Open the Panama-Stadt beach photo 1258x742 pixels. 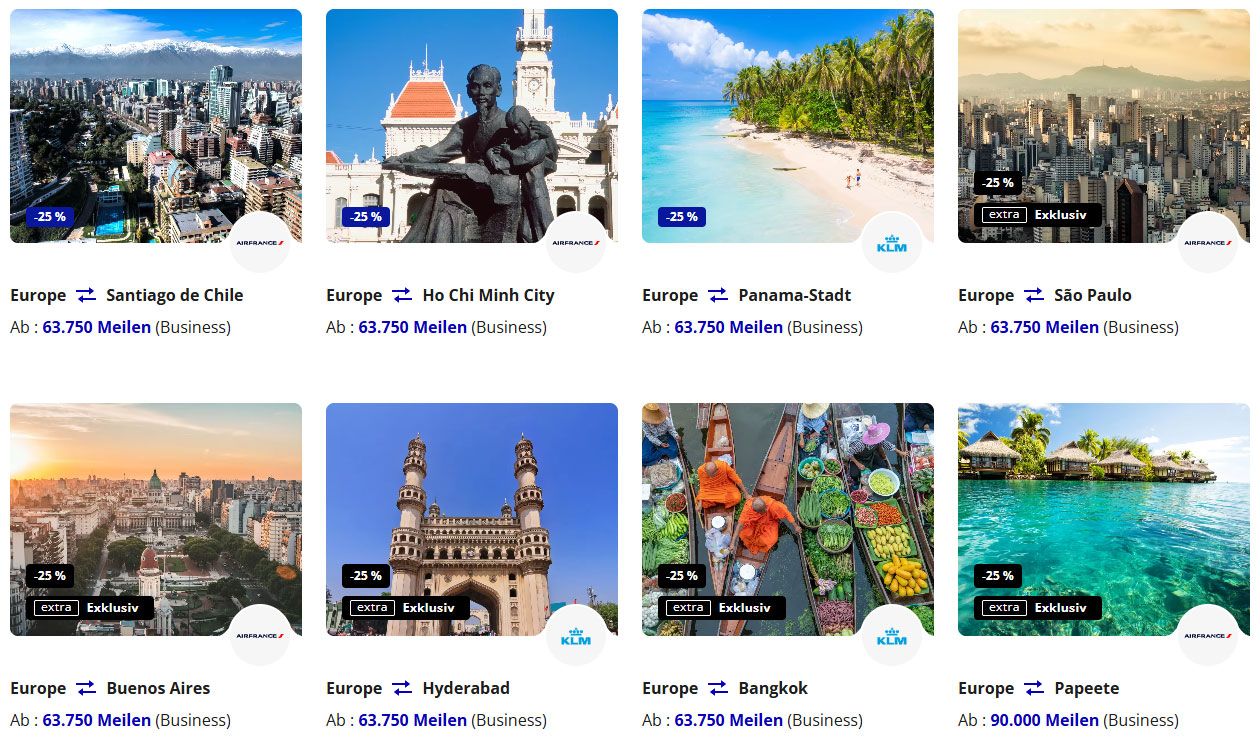tap(788, 126)
